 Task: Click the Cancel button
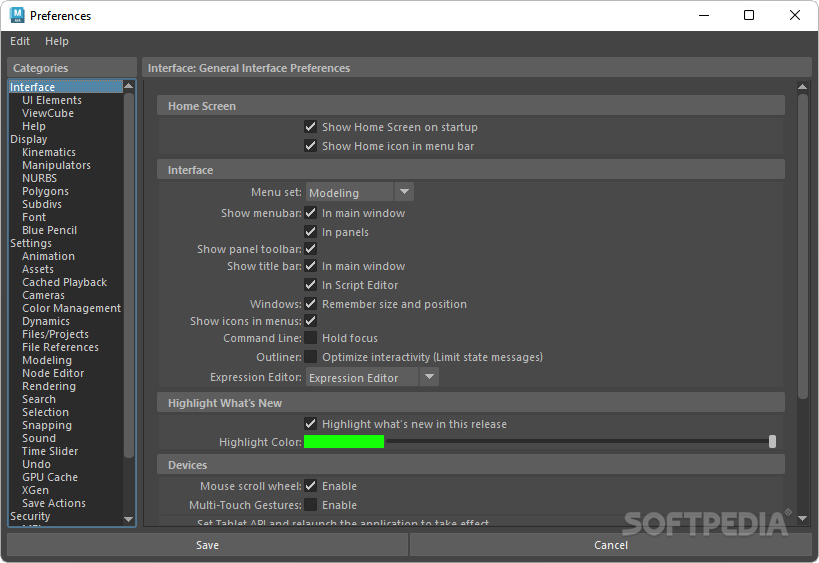click(611, 545)
